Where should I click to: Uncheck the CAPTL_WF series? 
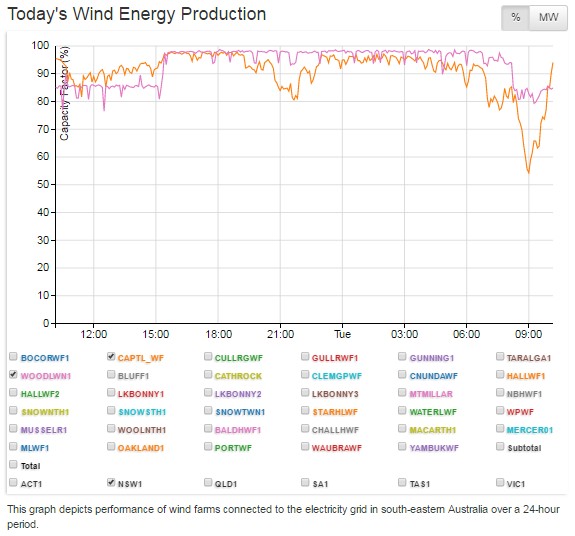coord(111,356)
